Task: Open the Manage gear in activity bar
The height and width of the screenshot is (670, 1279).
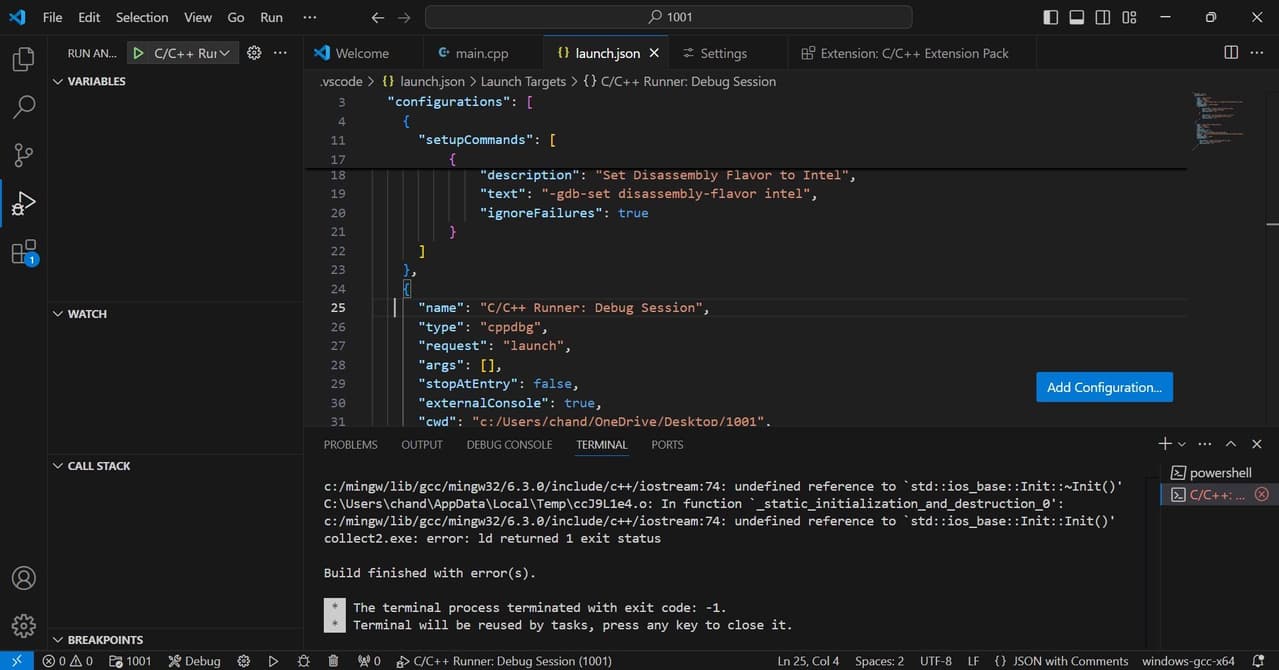Action: 23,626
